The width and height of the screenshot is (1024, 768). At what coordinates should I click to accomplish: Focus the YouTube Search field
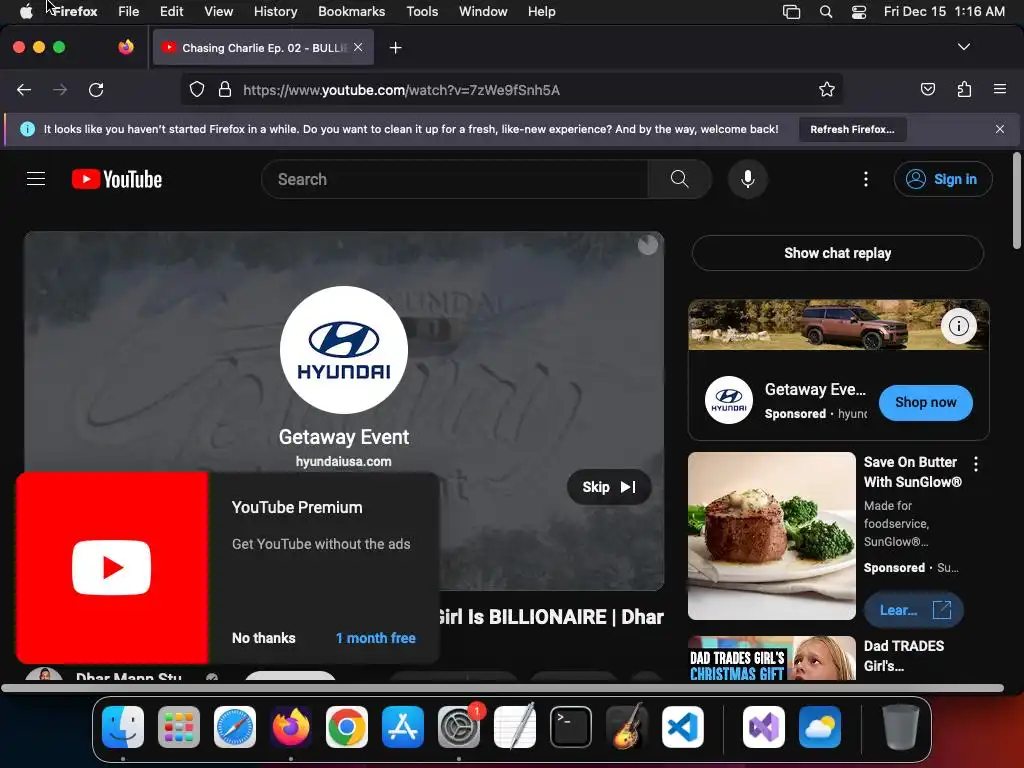455,179
